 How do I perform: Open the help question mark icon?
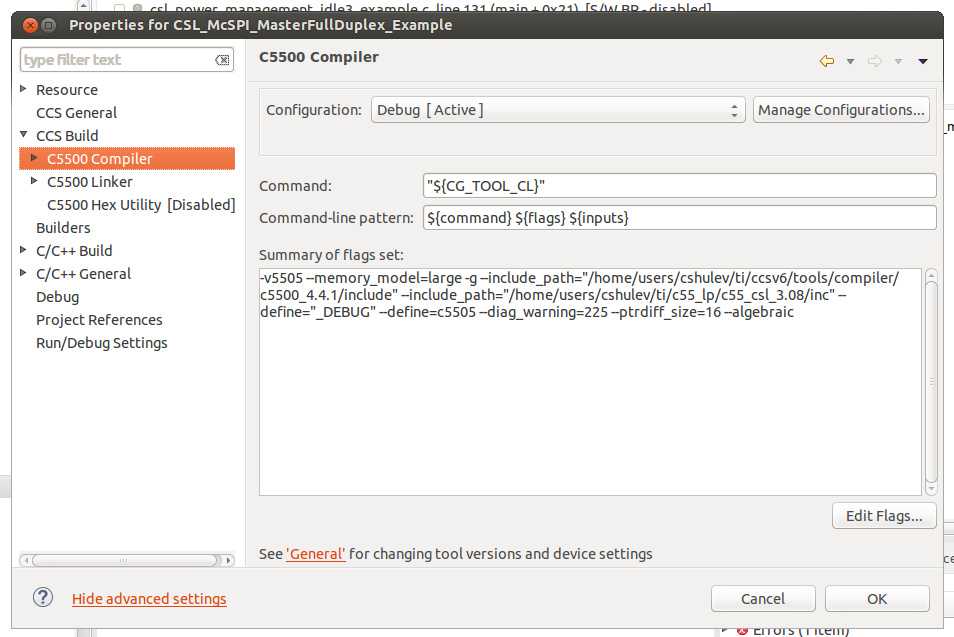[x=43, y=597]
